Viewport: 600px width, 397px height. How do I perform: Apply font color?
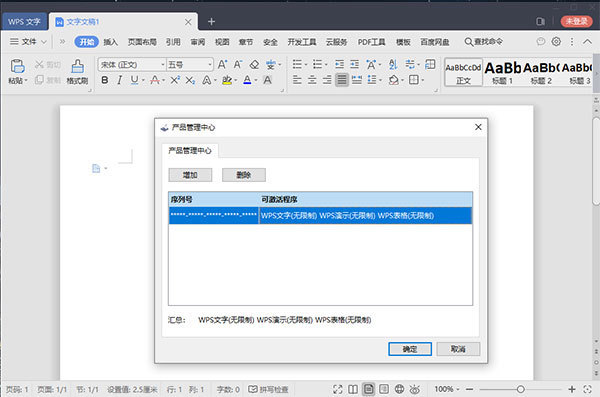click(247, 80)
